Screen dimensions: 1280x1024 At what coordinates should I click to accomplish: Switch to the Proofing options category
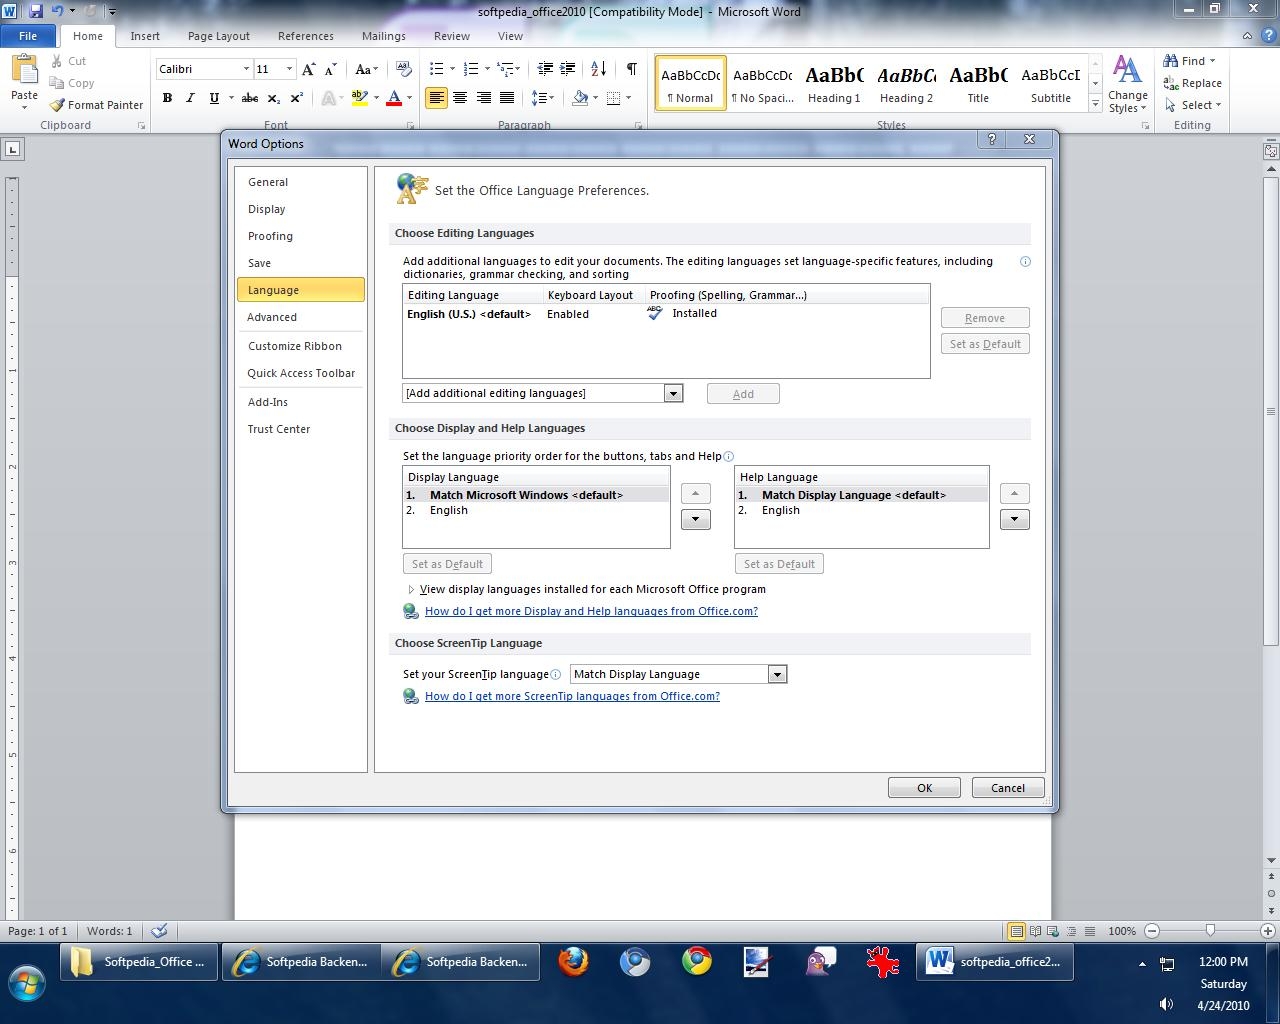tap(270, 236)
